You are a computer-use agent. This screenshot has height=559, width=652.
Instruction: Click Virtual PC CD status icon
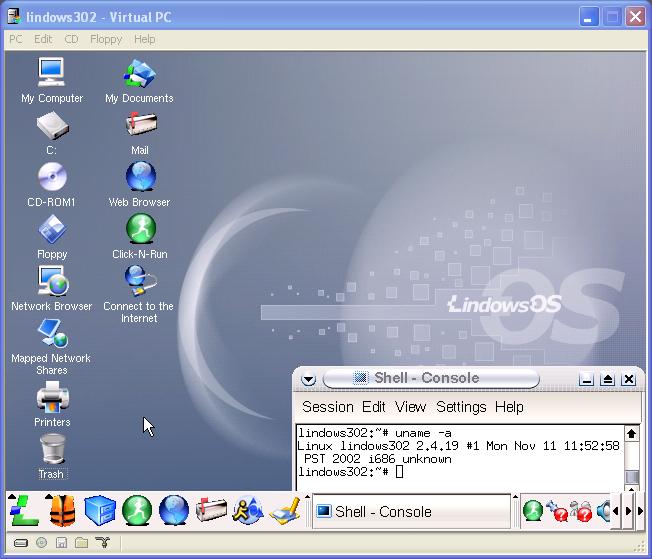click(x=42, y=542)
